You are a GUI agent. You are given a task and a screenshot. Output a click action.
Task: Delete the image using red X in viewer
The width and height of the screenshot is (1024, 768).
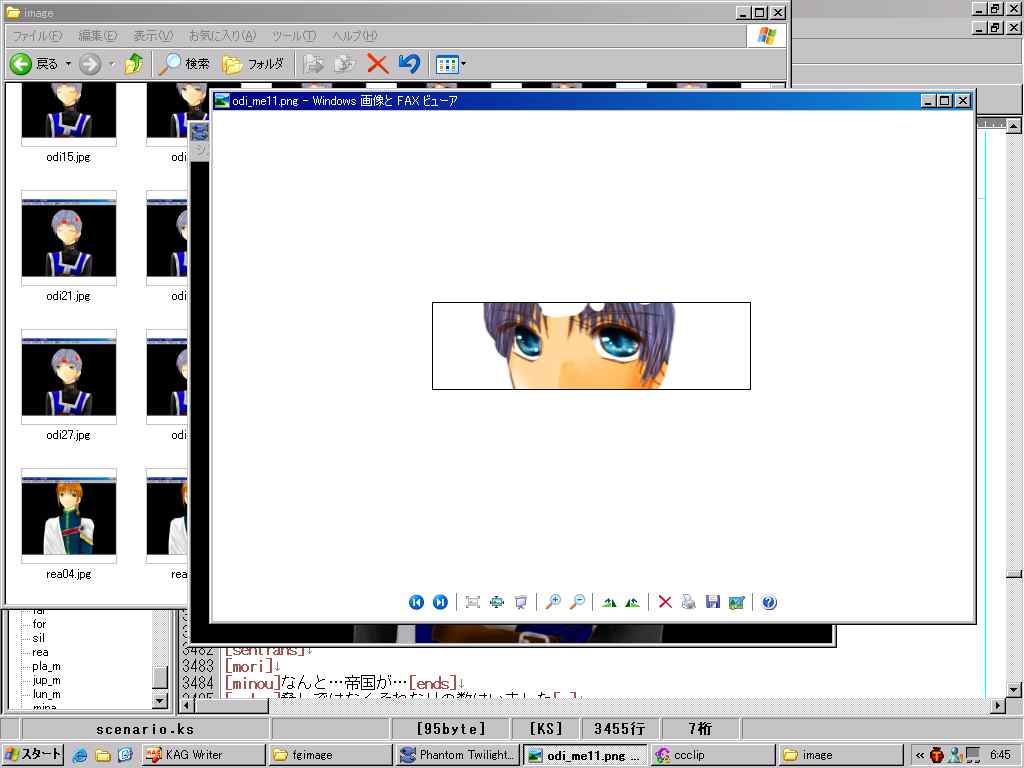665,602
